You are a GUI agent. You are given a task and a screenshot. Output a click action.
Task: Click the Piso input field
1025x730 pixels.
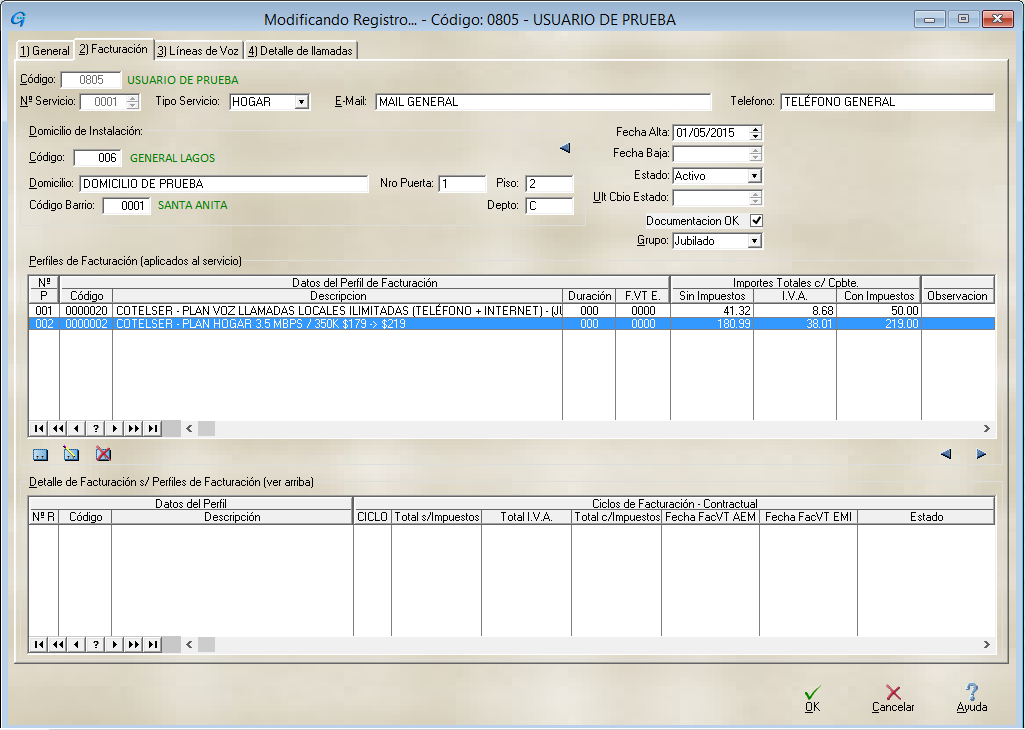coord(549,184)
